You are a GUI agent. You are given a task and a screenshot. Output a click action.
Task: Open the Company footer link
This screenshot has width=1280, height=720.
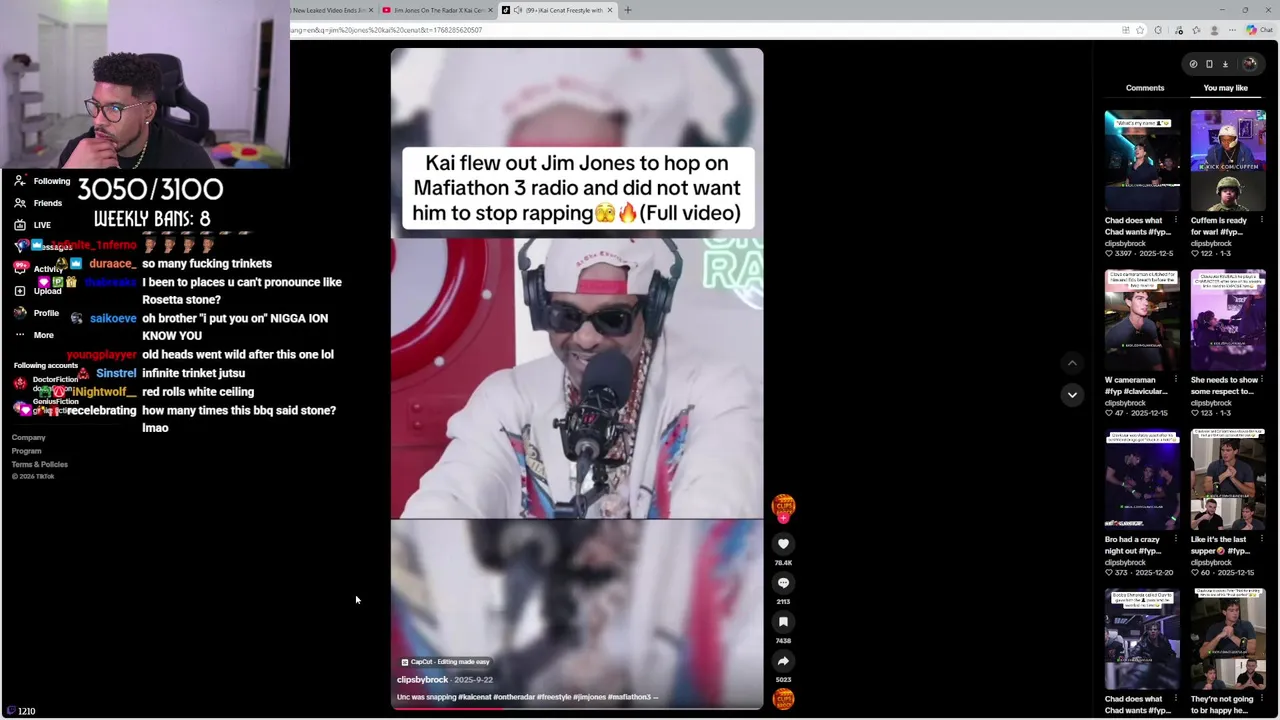[x=28, y=438]
